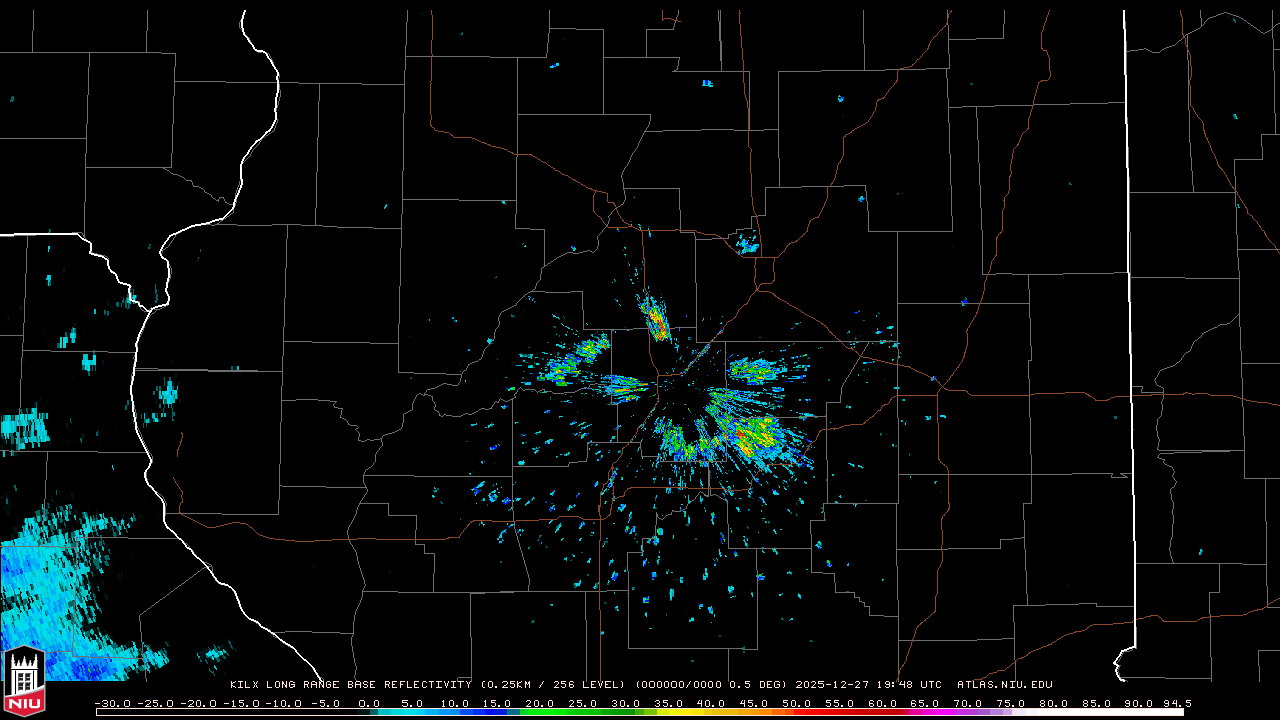The height and width of the screenshot is (720, 1280).
Task: Click the -10.0 scale label
Action: [x=284, y=703]
